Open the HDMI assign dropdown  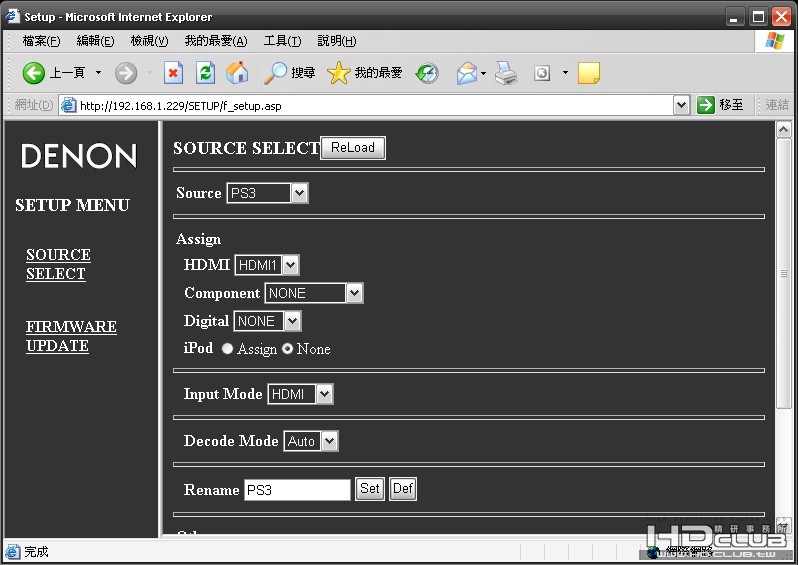point(267,265)
